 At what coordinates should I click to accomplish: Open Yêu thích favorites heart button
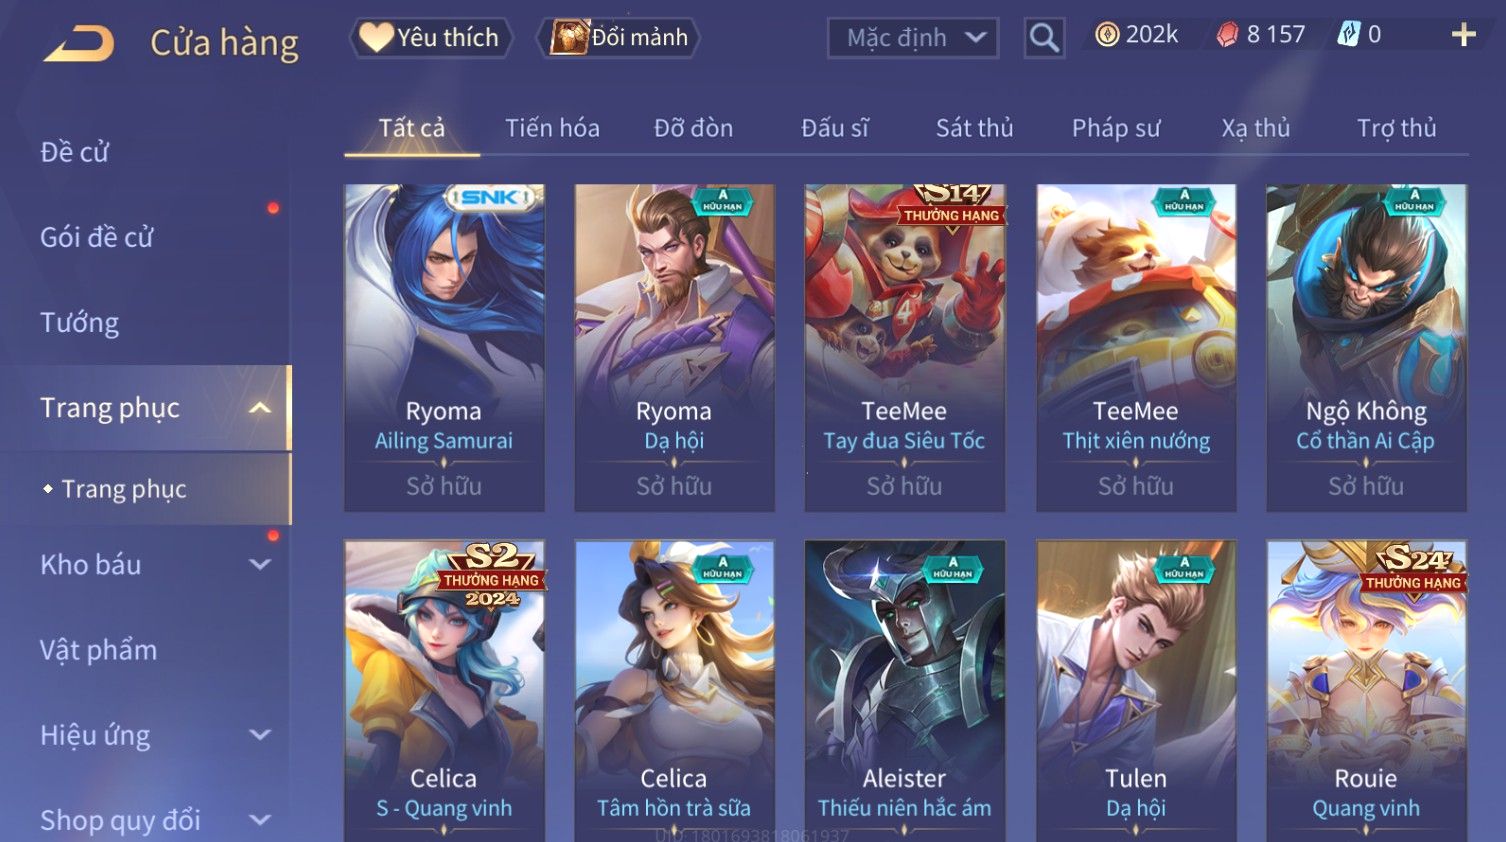pyautogui.click(x=431, y=38)
